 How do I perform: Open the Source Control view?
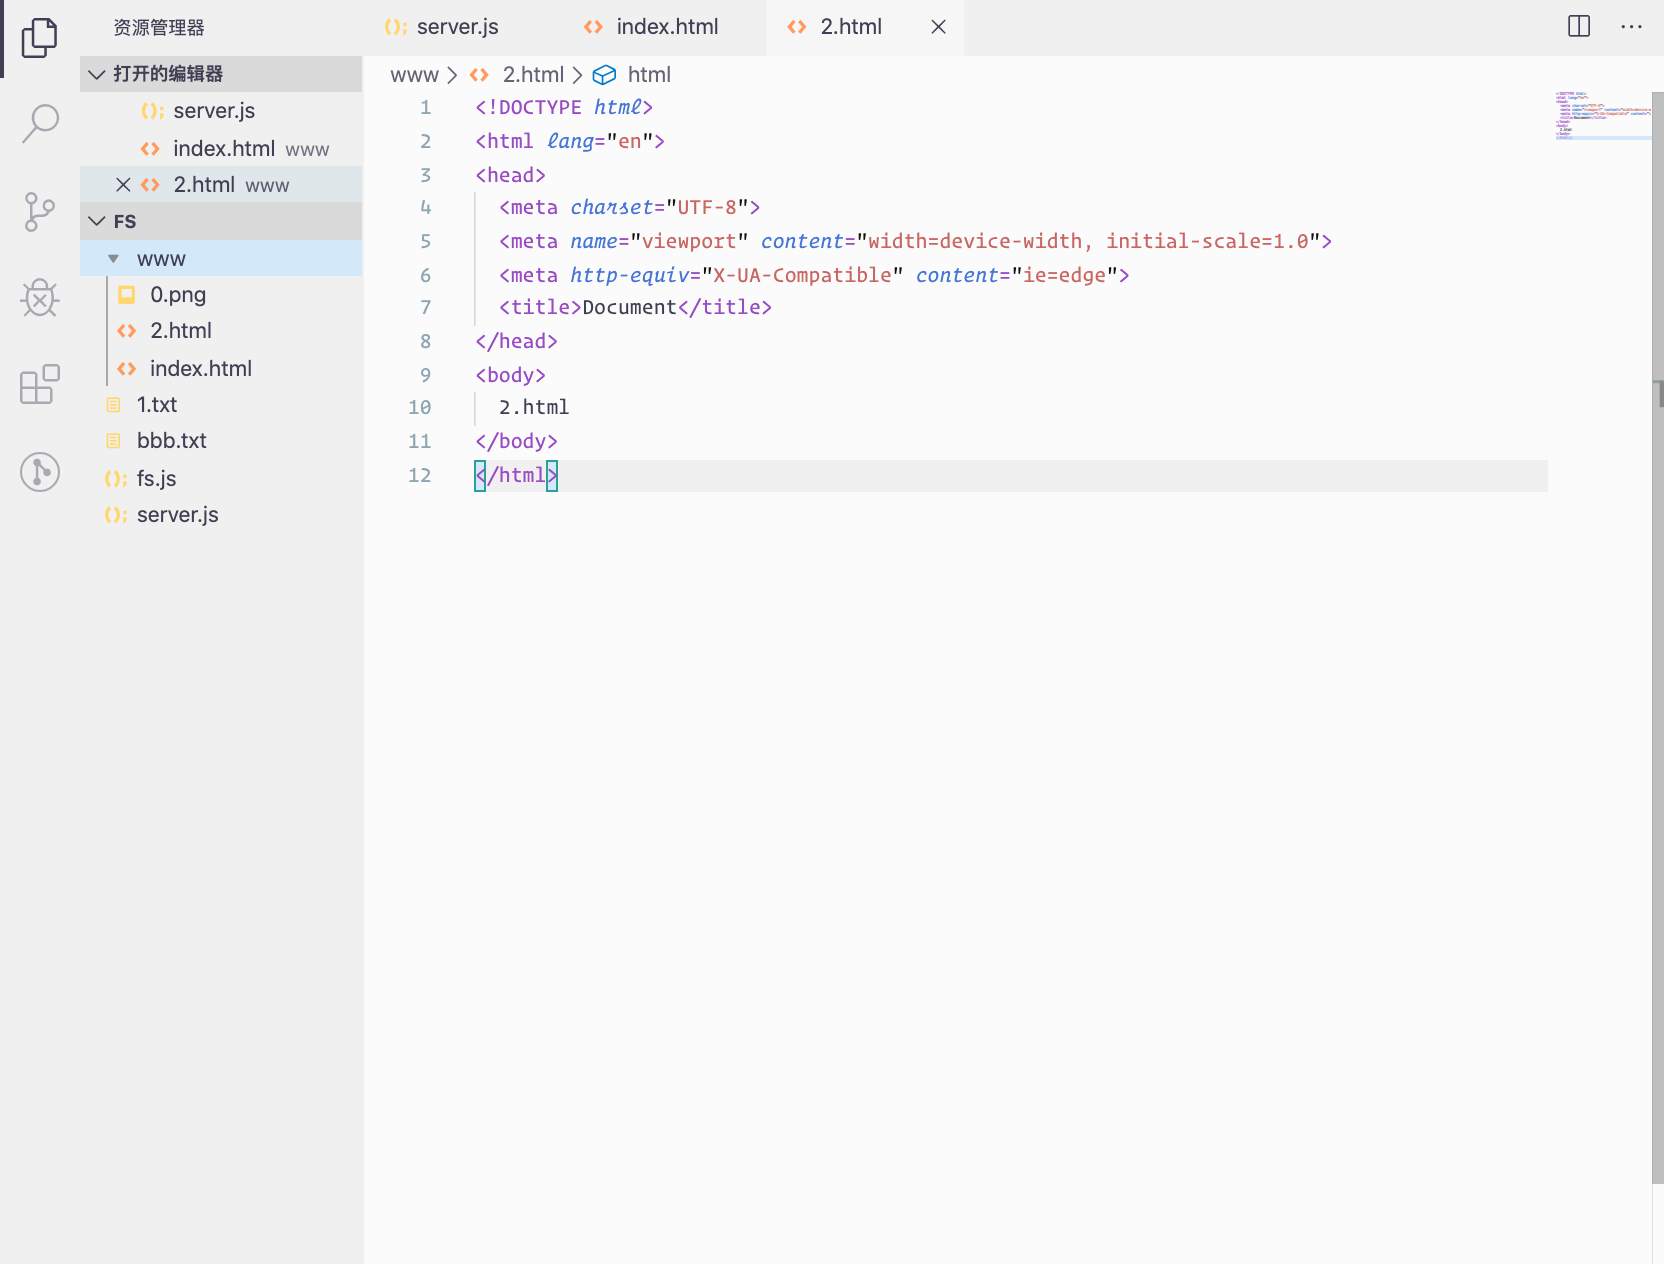tap(40, 212)
